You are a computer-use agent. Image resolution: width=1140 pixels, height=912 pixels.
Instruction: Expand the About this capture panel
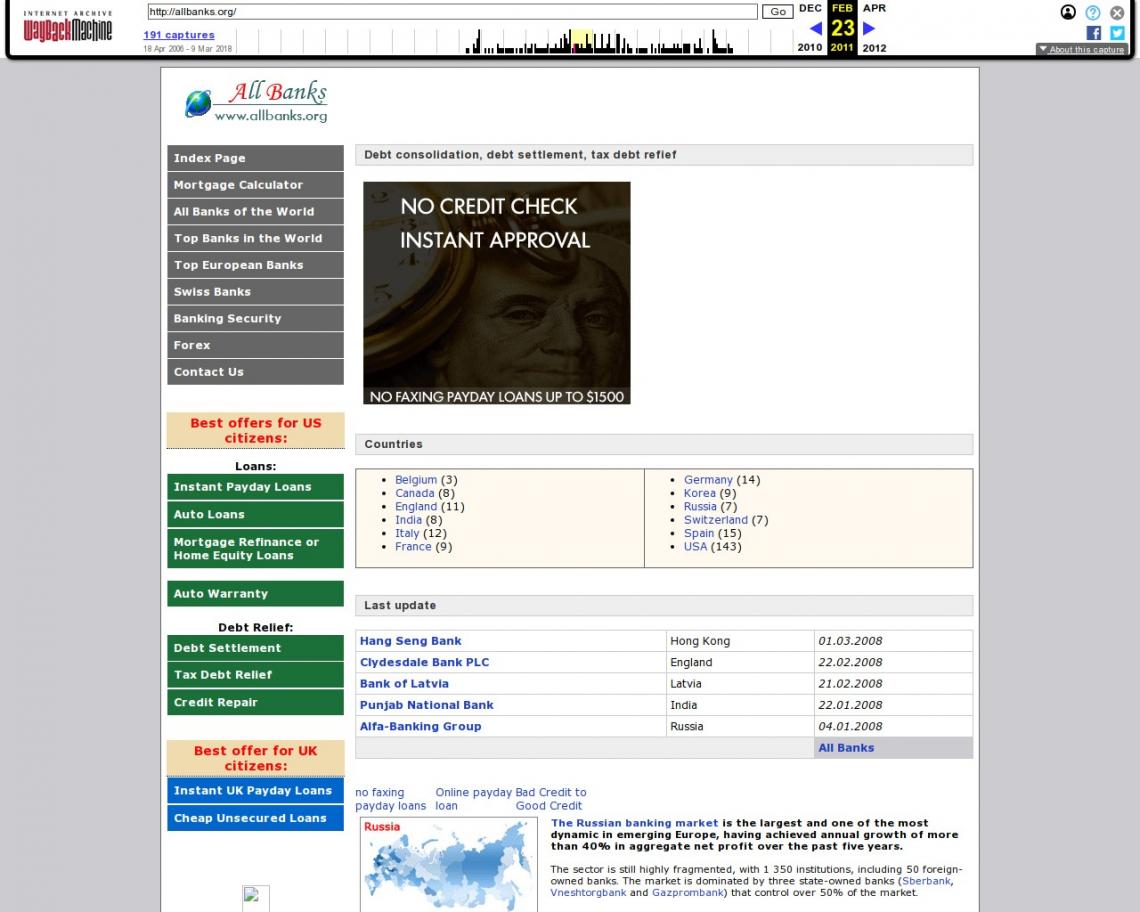coord(1082,49)
